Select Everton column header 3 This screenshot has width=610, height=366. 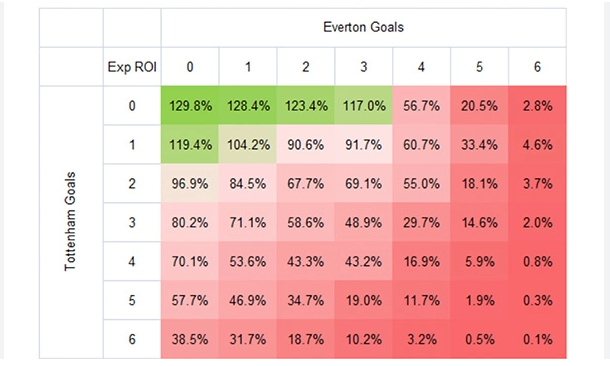(364, 67)
